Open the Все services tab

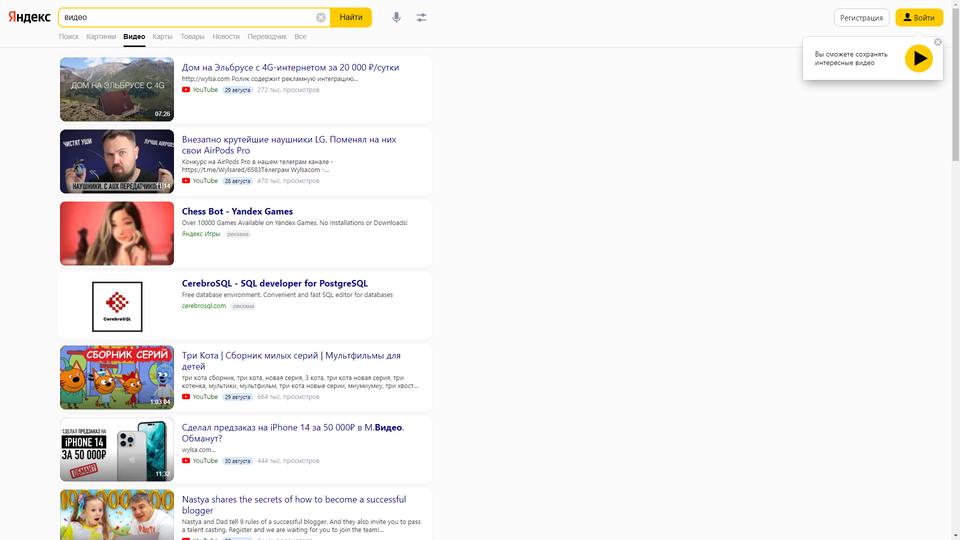(x=300, y=37)
